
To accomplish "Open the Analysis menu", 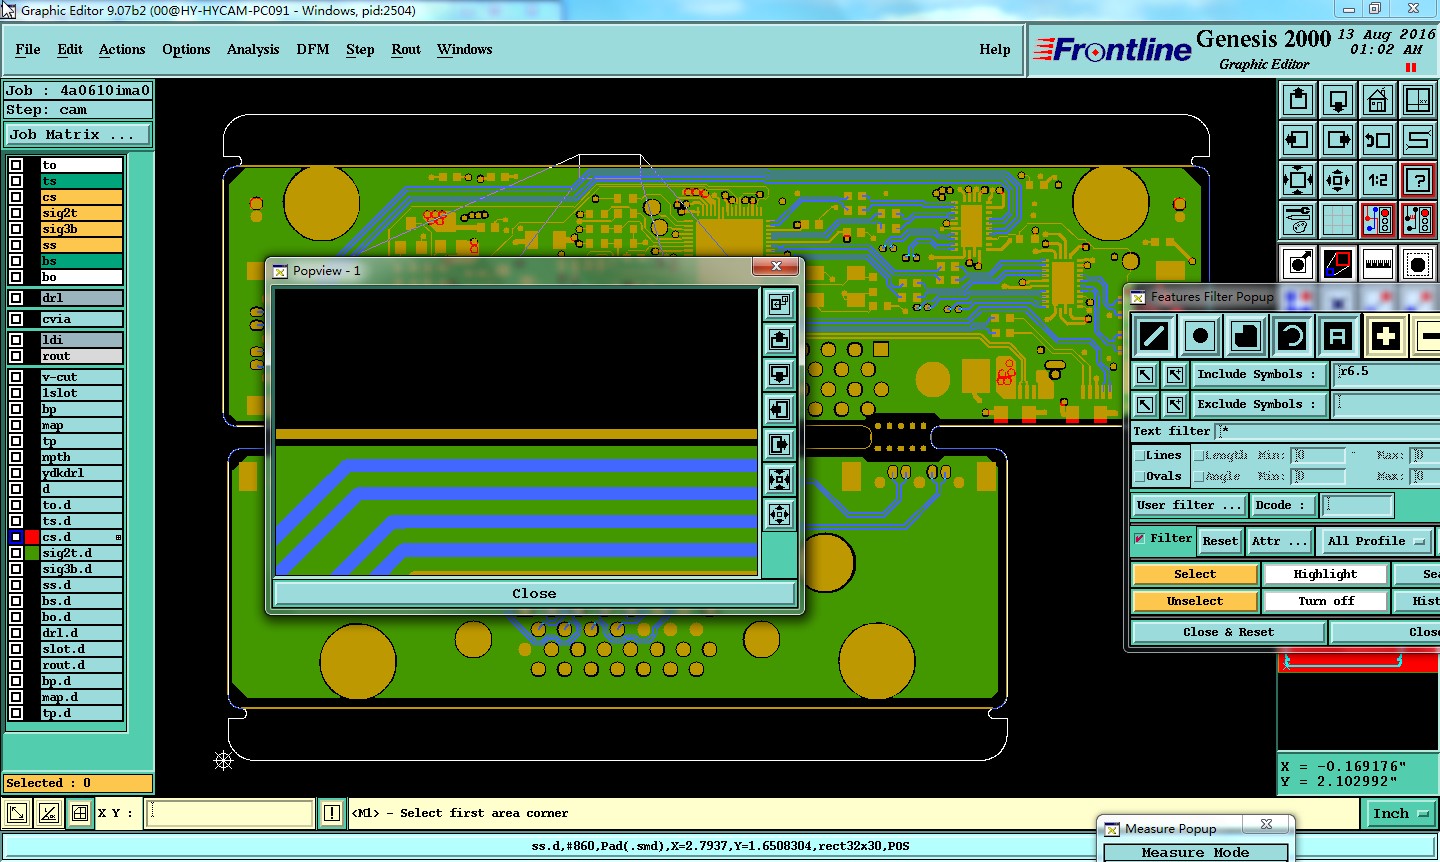I will pyautogui.click(x=252, y=49).
